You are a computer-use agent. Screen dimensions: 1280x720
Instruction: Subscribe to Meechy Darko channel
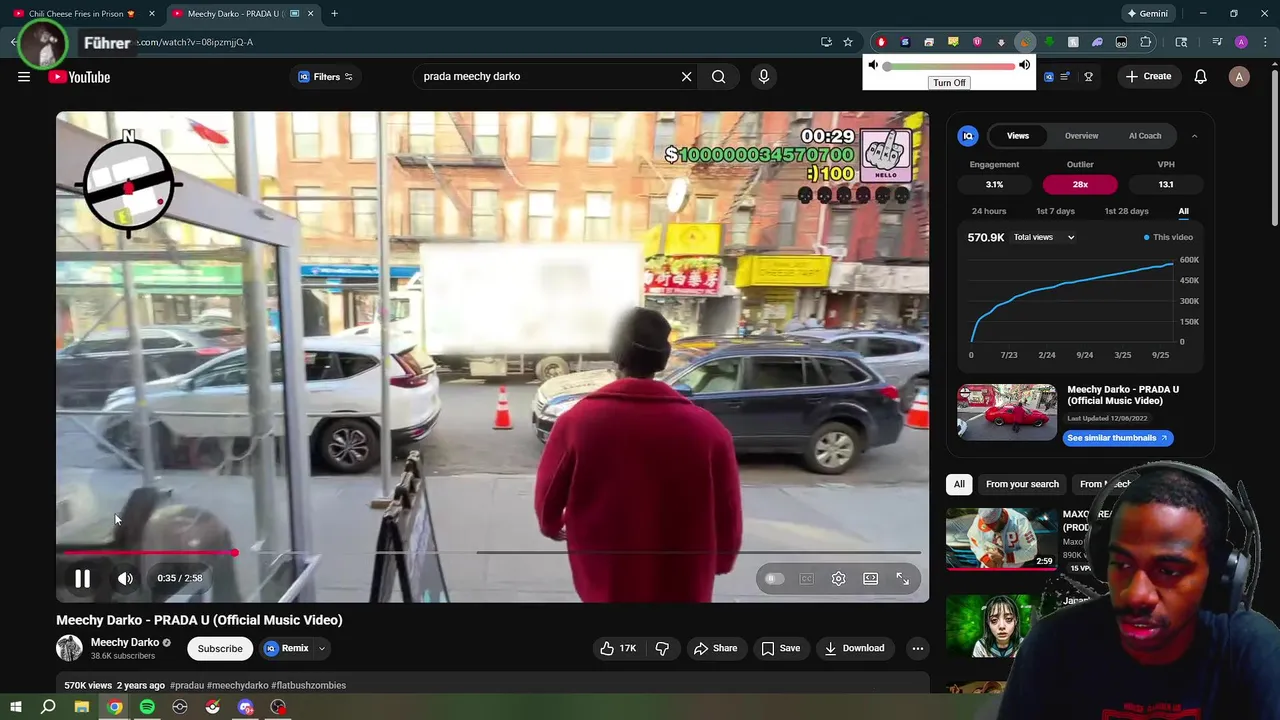(220, 648)
